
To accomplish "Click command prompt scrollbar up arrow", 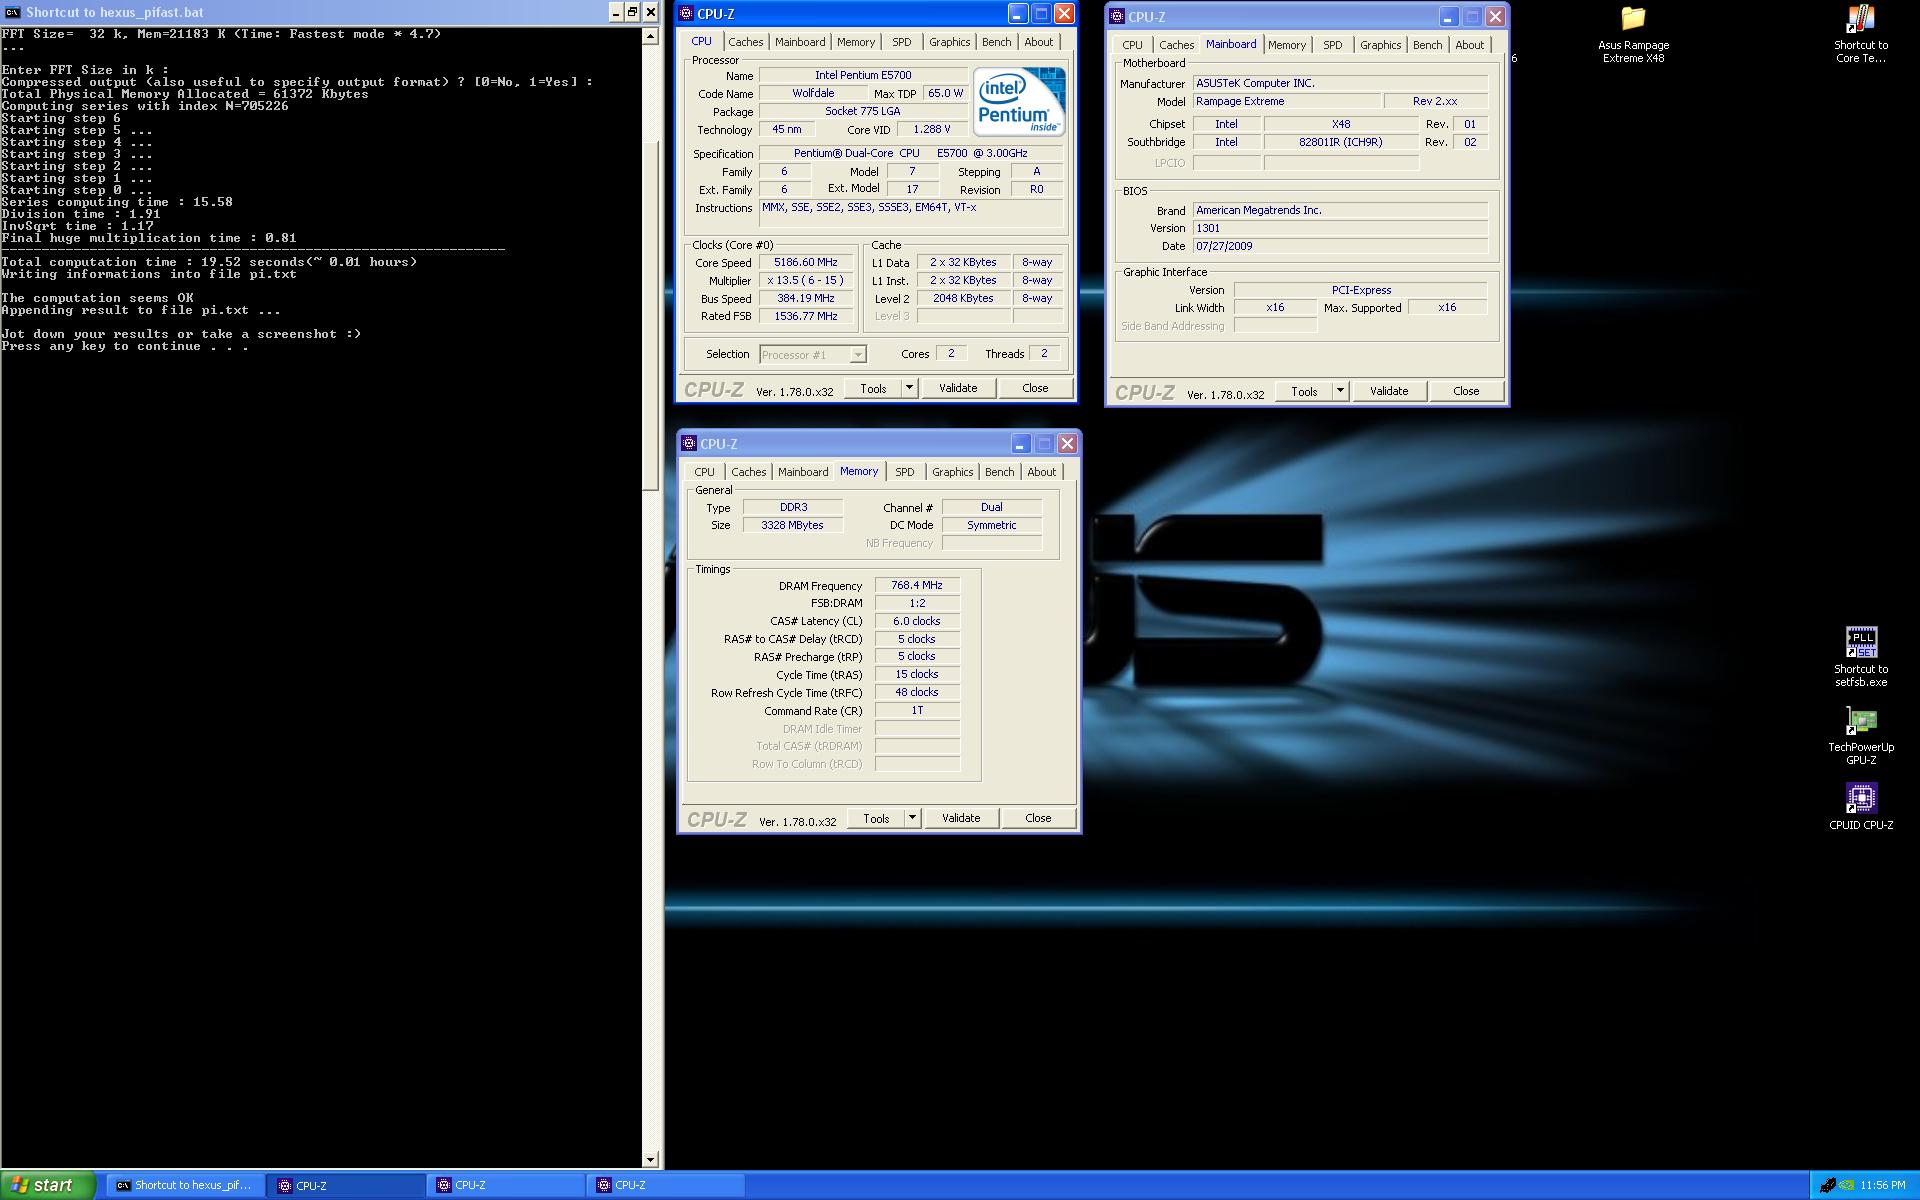I will pyautogui.click(x=650, y=37).
